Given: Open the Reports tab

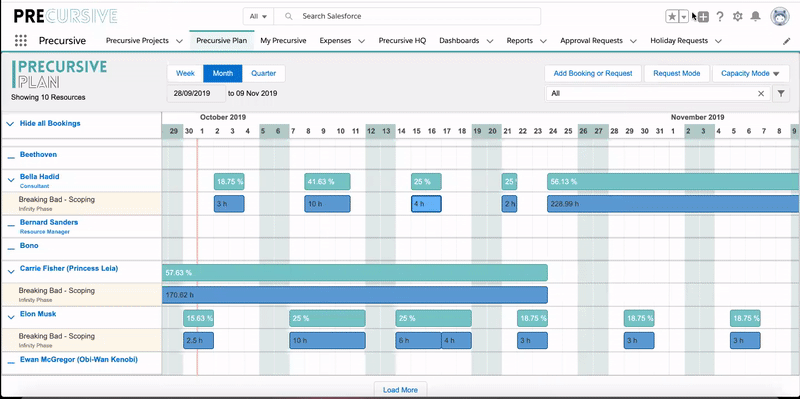Looking at the screenshot, I should point(519,41).
